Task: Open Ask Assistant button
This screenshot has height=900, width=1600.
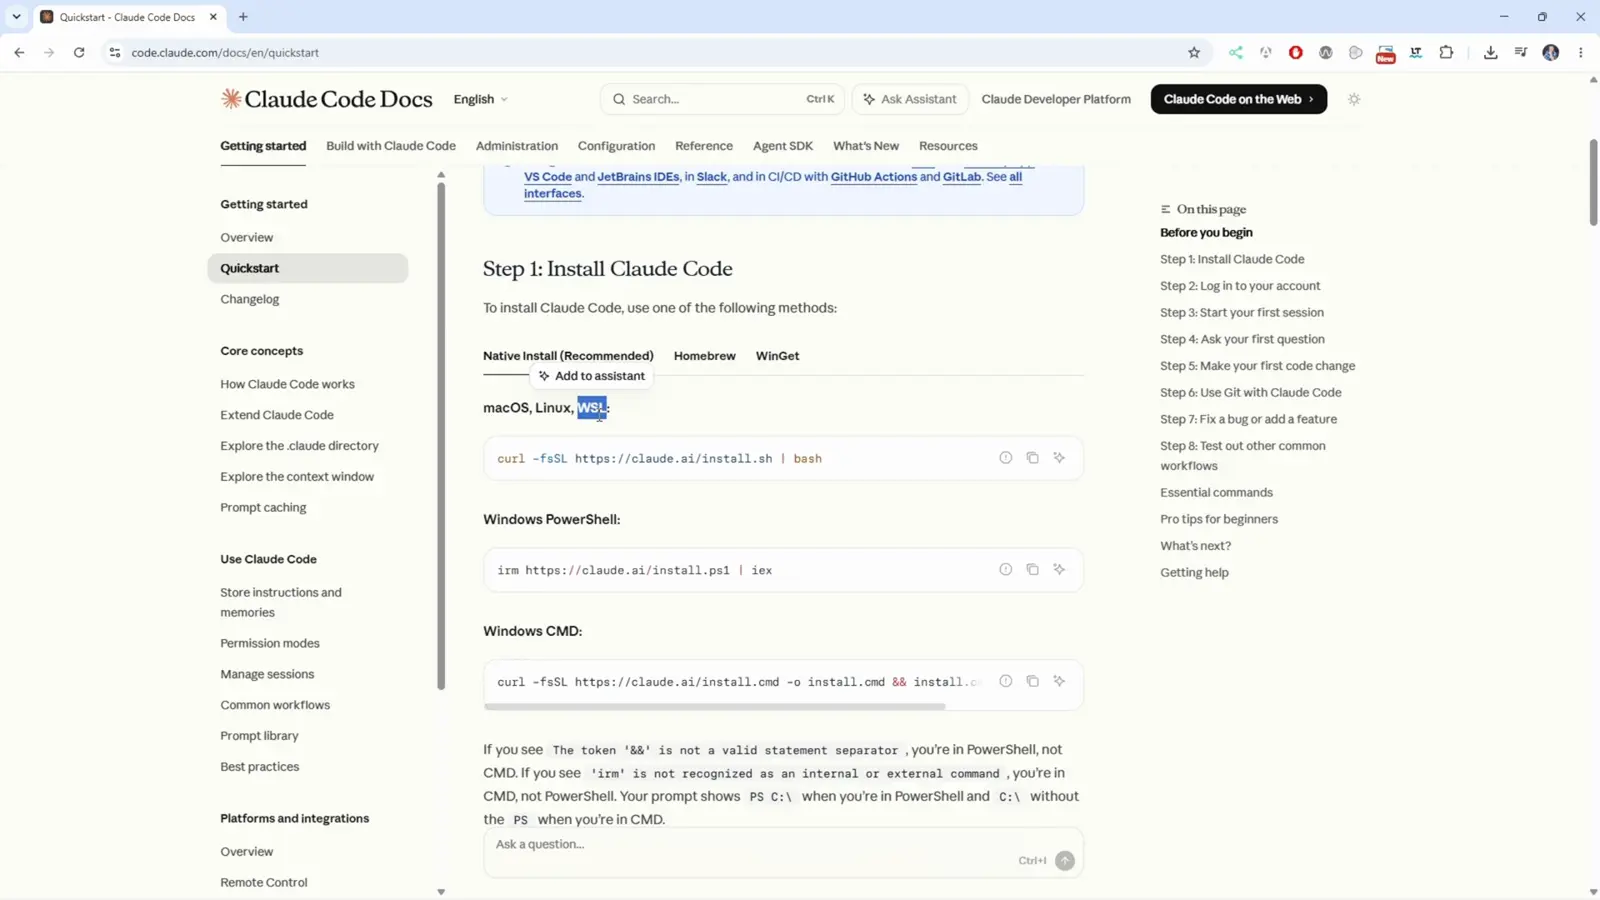Action: pyautogui.click(x=910, y=99)
